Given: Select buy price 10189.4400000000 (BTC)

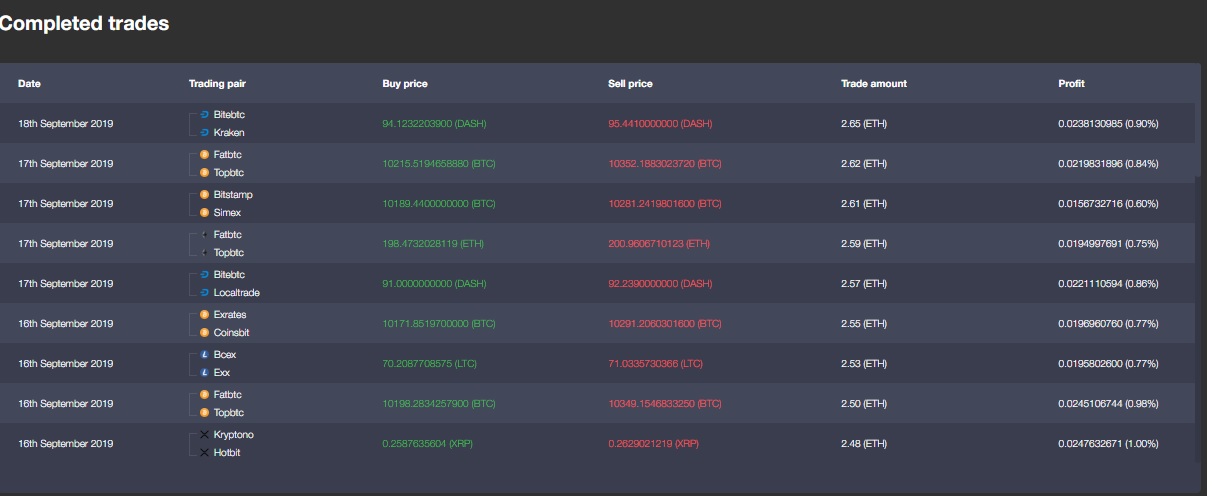Looking at the screenshot, I should click(439, 204).
